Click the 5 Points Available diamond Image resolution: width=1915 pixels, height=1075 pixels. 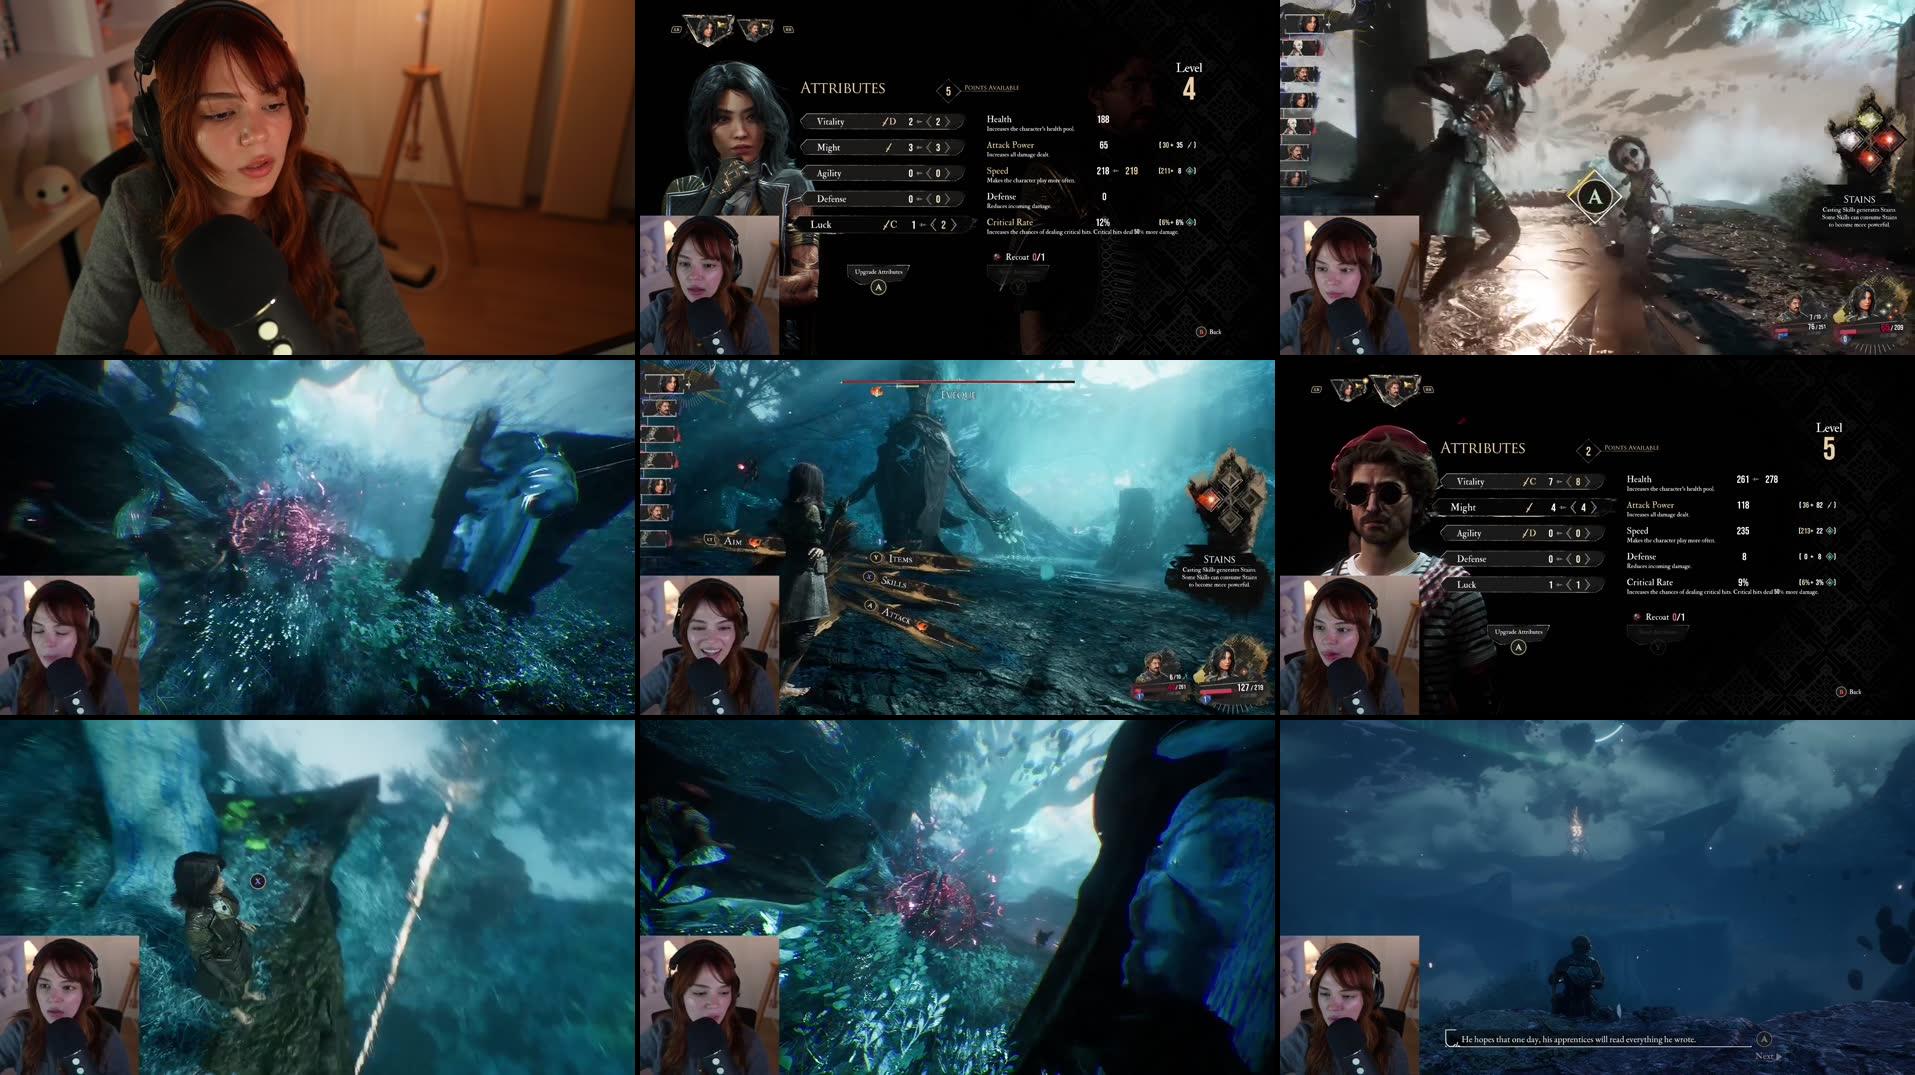(x=948, y=91)
